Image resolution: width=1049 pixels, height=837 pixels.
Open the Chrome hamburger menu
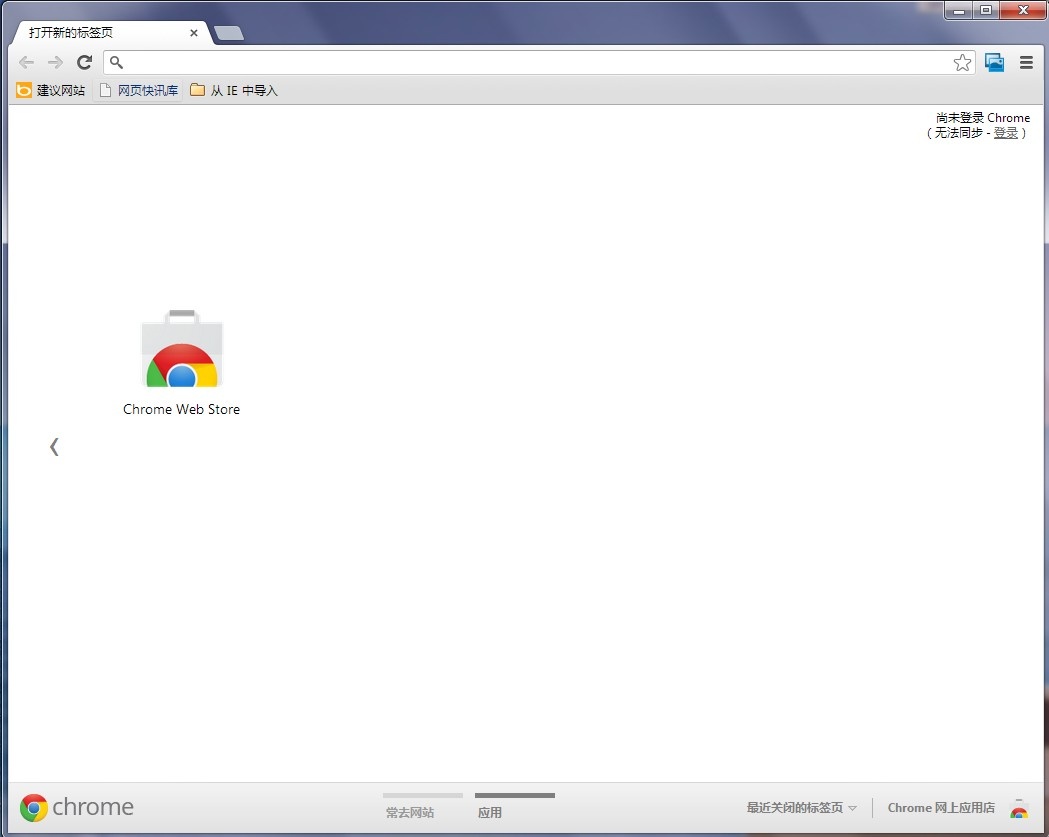click(1026, 63)
